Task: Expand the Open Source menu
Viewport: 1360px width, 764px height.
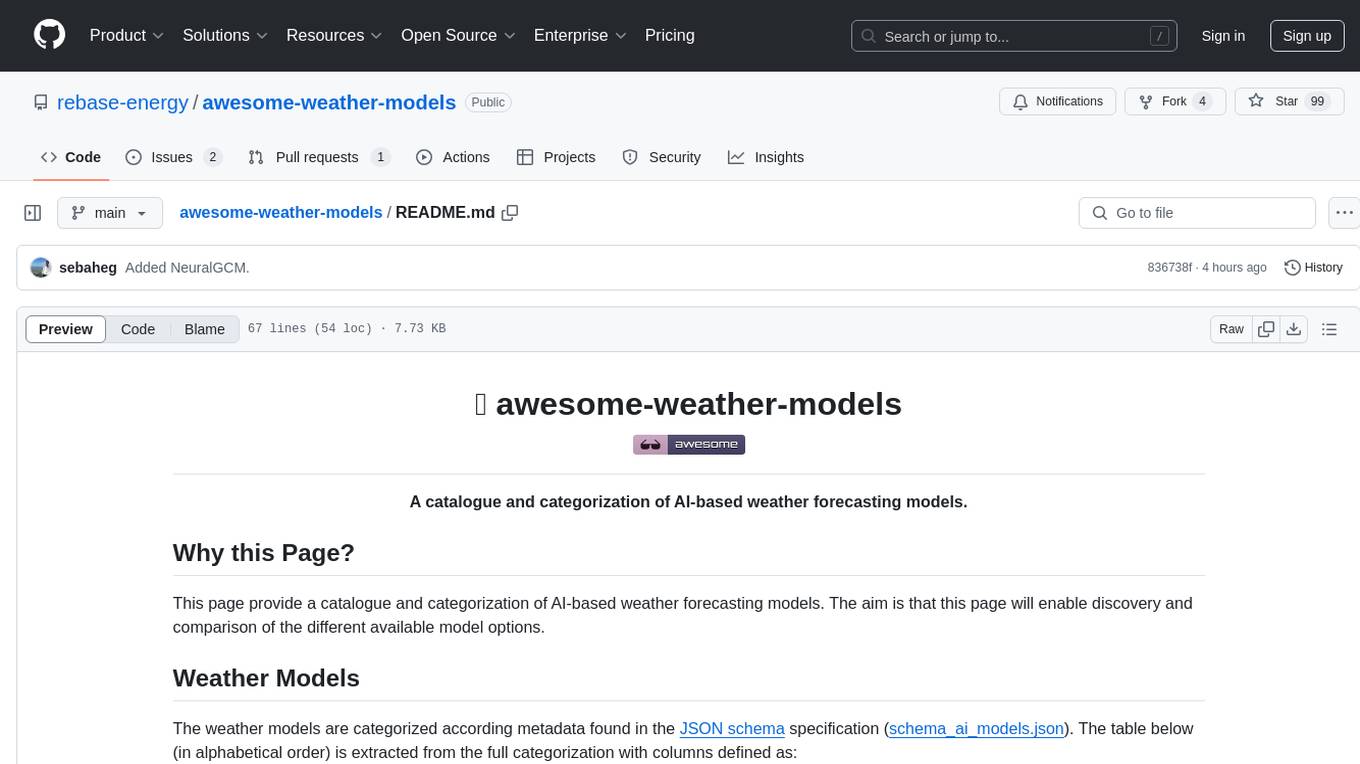Action: (458, 35)
